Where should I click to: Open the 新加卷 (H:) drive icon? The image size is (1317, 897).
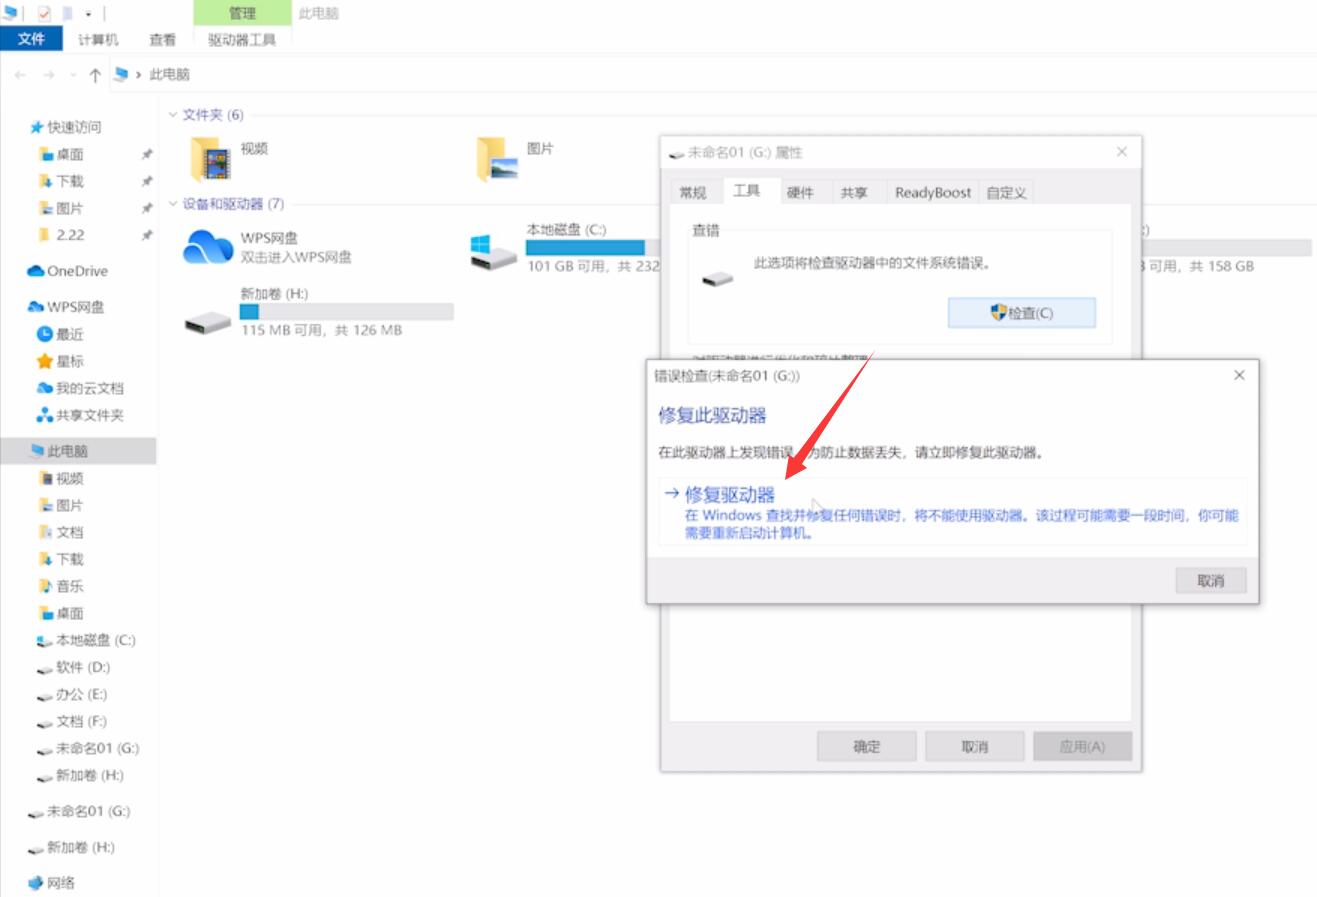[207, 318]
